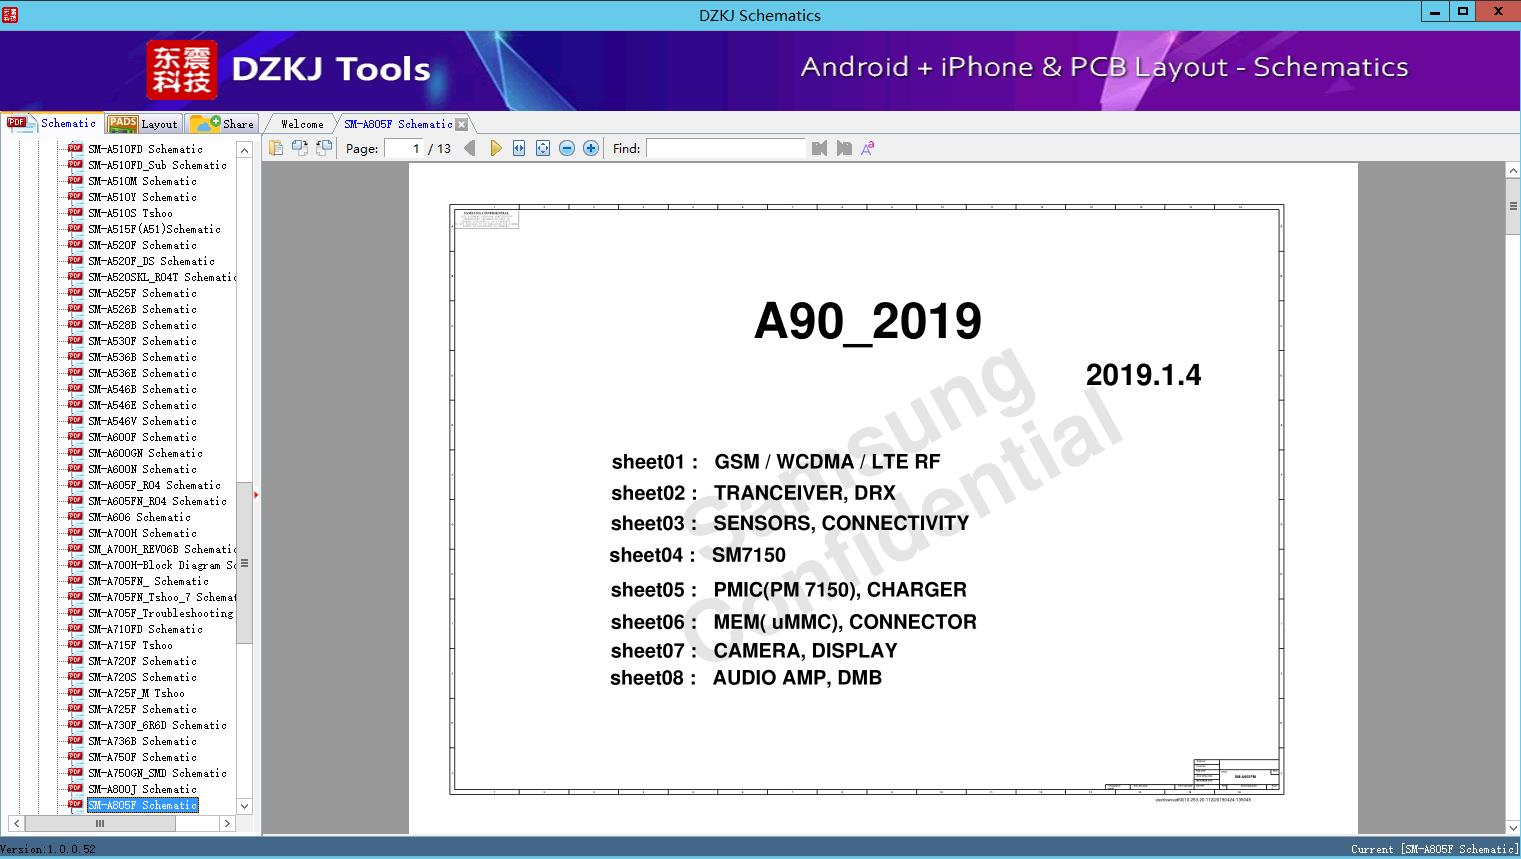Screen dimensions: 1521x859
Task: Click the fit width icon
Action: pyautogui.click(x=519, y=148)
